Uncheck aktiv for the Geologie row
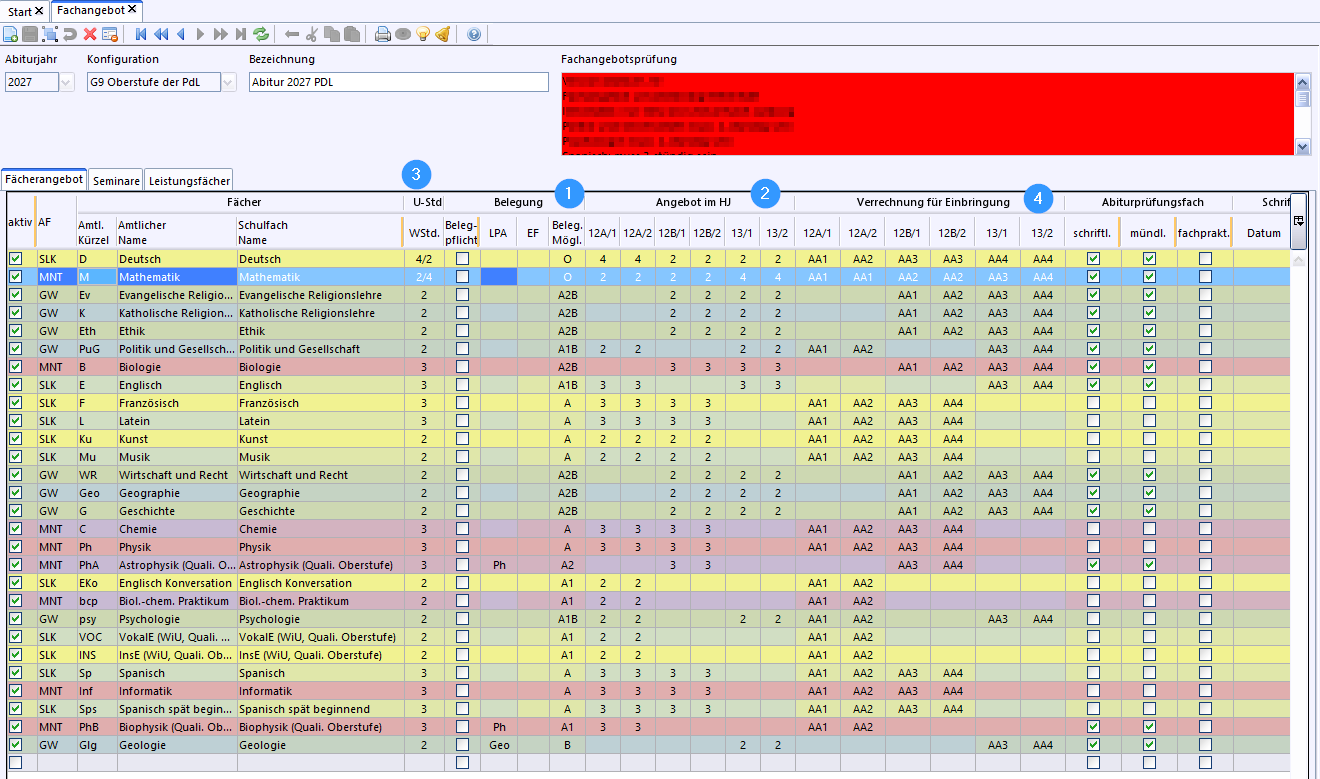The height and width of the screenshot is (779, 1320). pos(15,745)
